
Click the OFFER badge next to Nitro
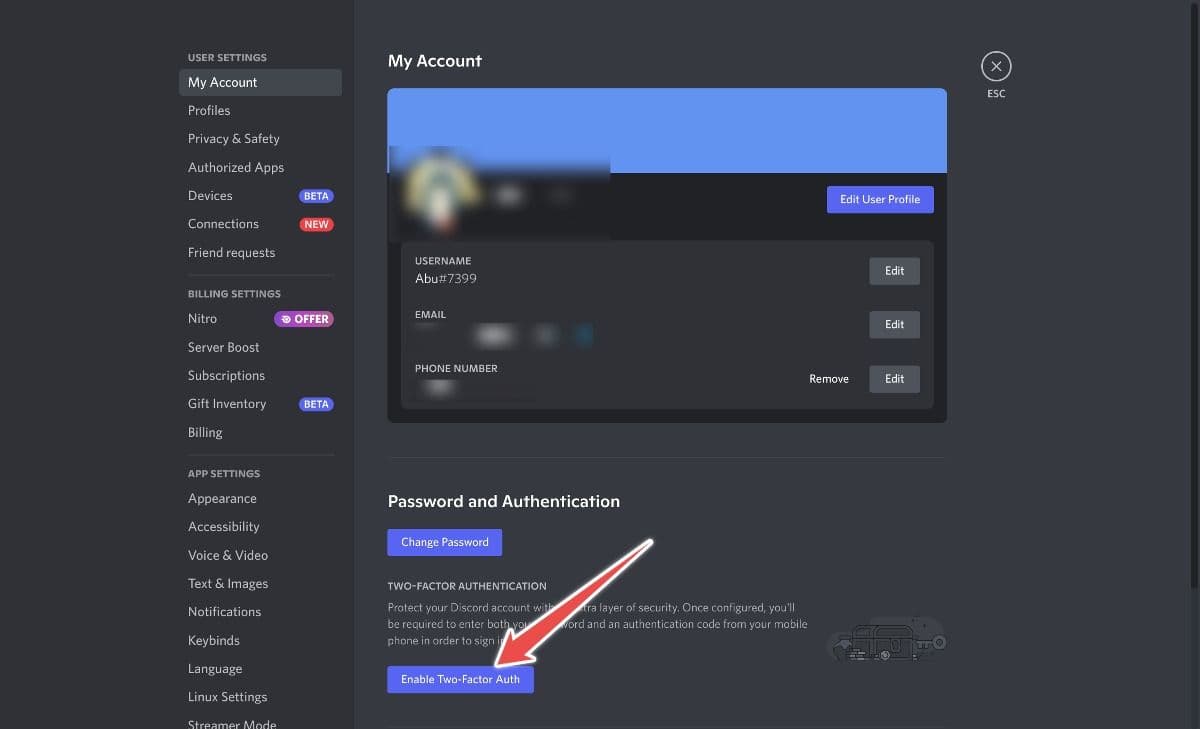tap(303, 318)
